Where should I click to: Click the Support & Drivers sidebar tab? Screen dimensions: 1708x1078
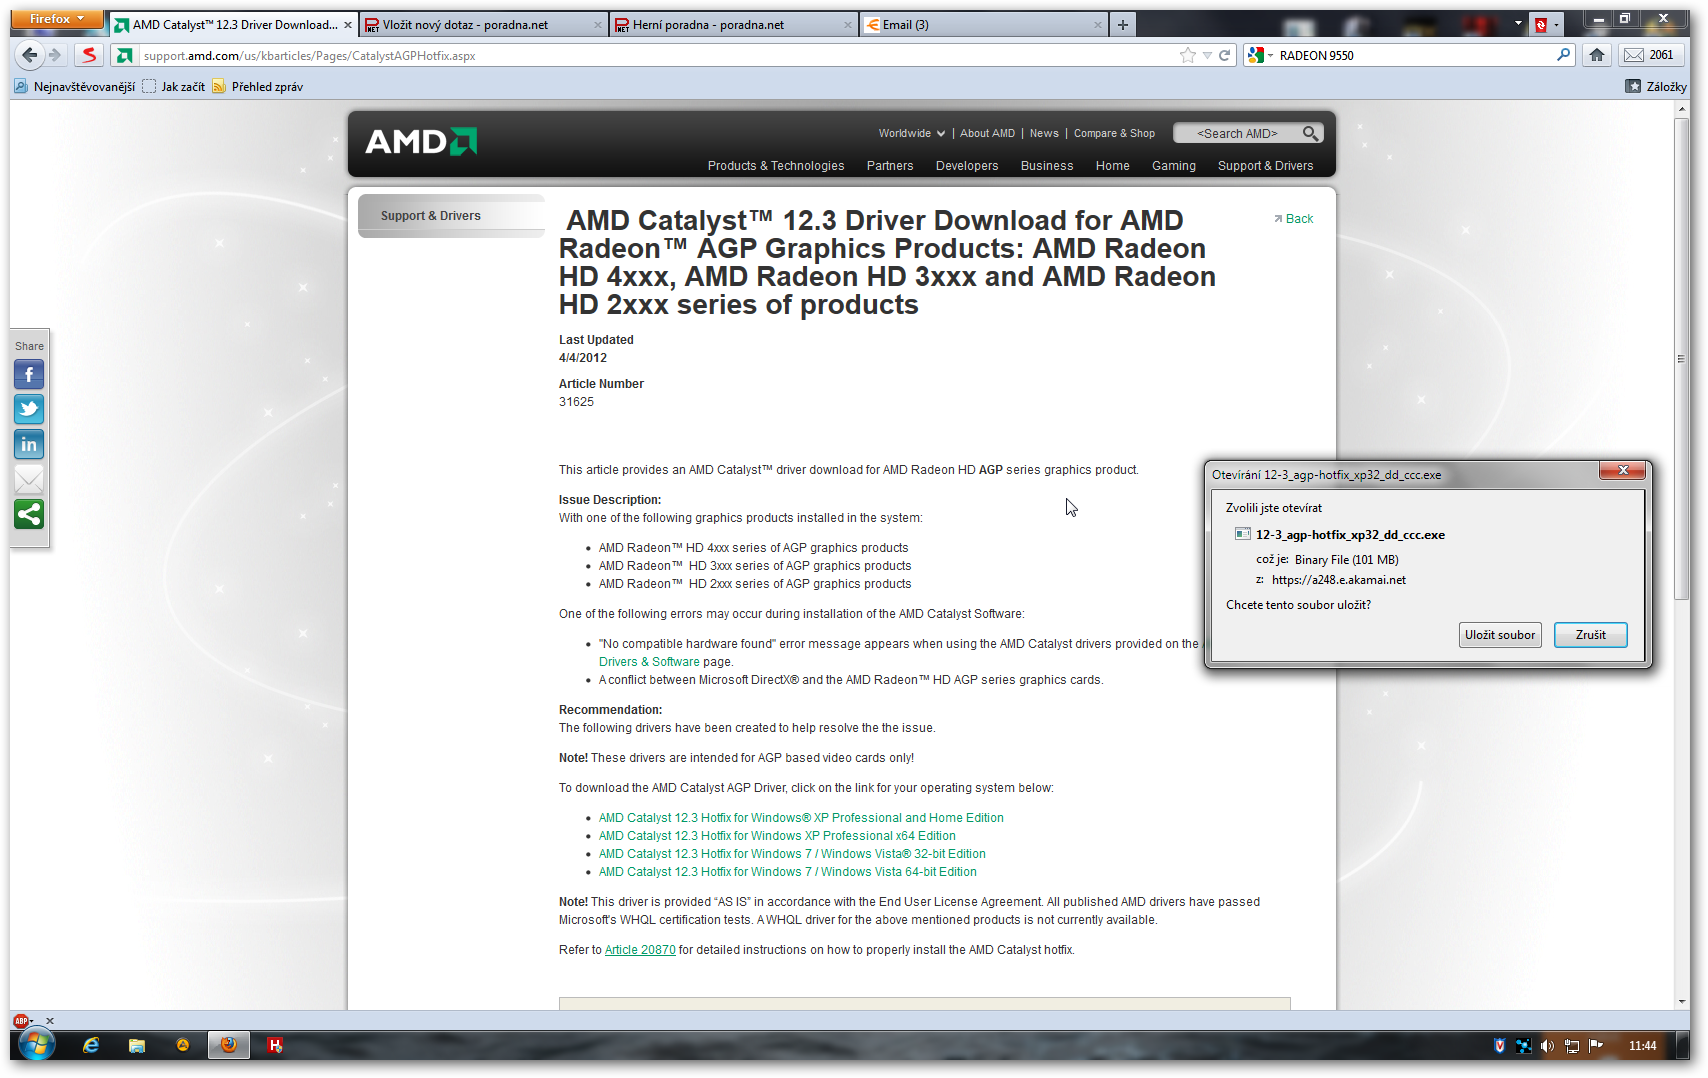(x=451, y=216)
